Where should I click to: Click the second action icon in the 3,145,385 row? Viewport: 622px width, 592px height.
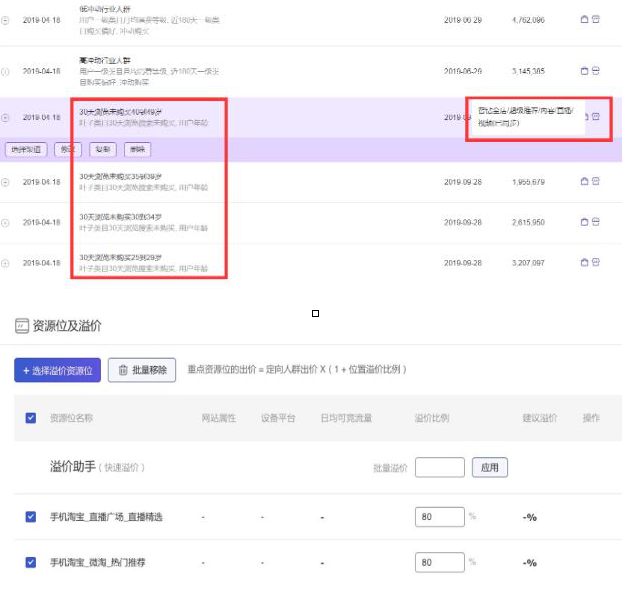click(596, 71)
